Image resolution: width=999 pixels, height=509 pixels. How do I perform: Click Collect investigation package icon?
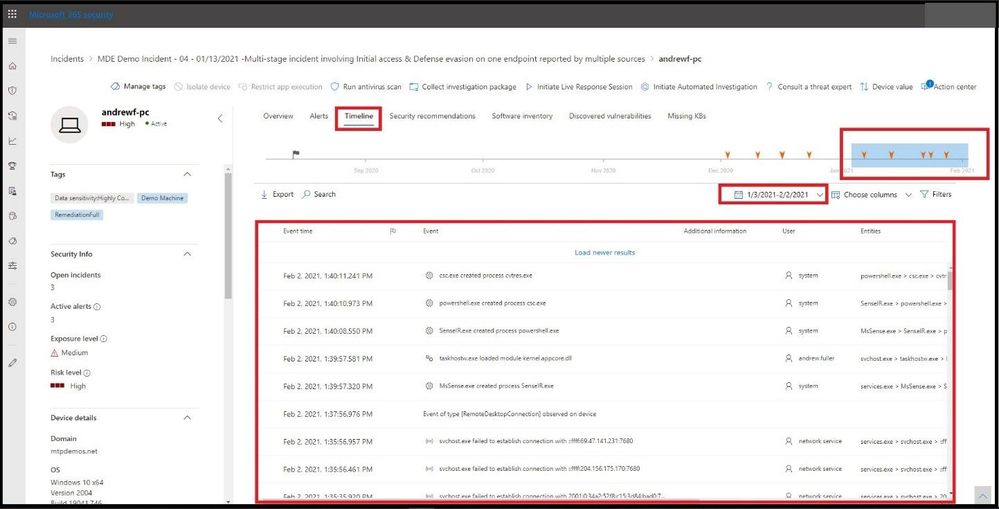click(x=414, y=87)
